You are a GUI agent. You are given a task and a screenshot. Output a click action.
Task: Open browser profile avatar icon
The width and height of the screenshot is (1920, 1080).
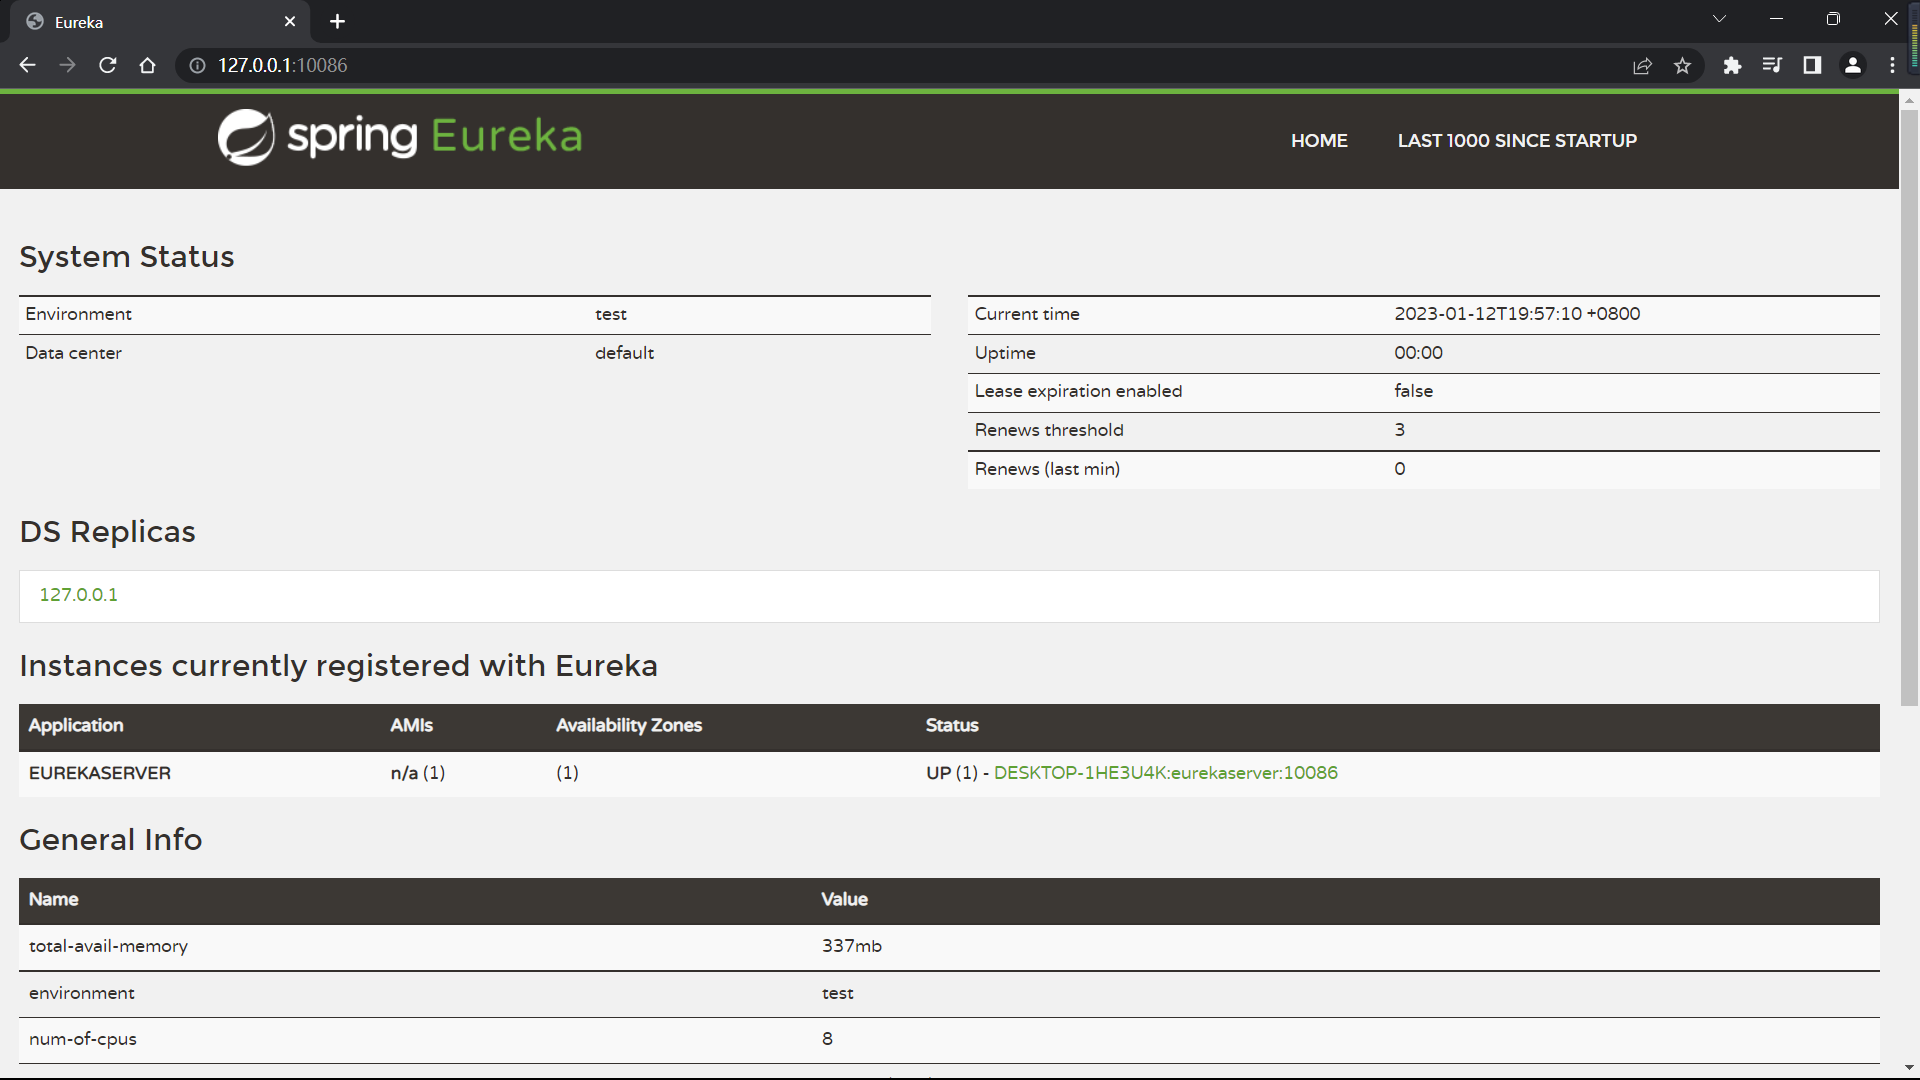point(1852,65)
